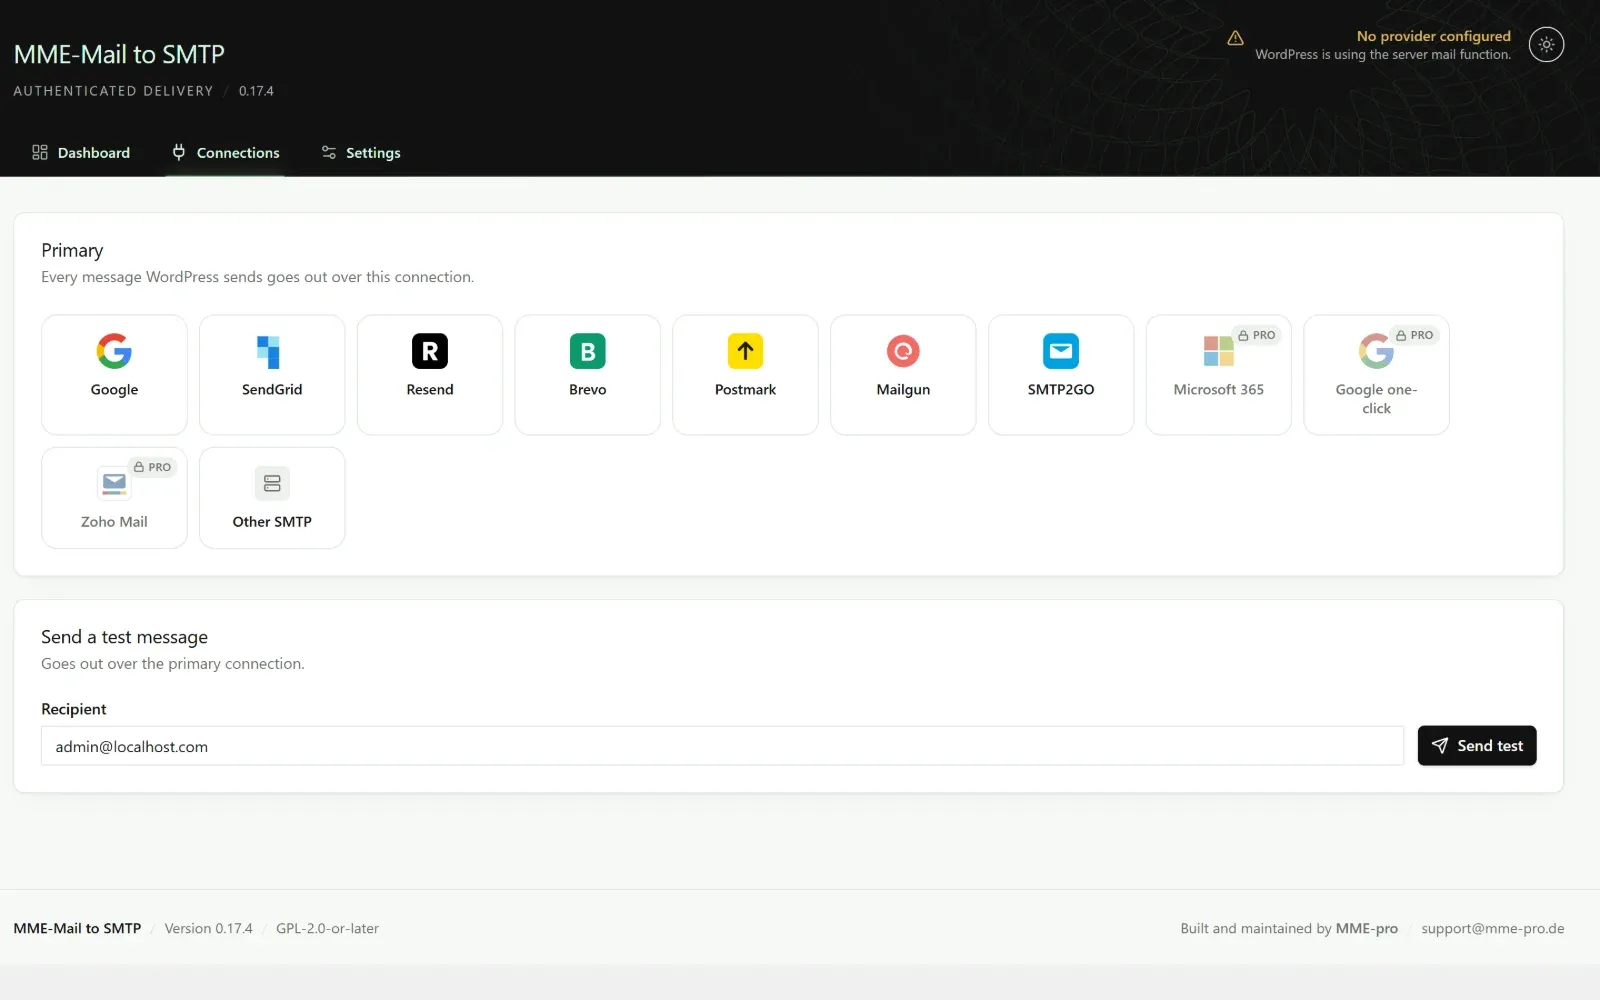1600x1000 pixels.
Task: Click the Zoho Mail label text
Action: 114,522
